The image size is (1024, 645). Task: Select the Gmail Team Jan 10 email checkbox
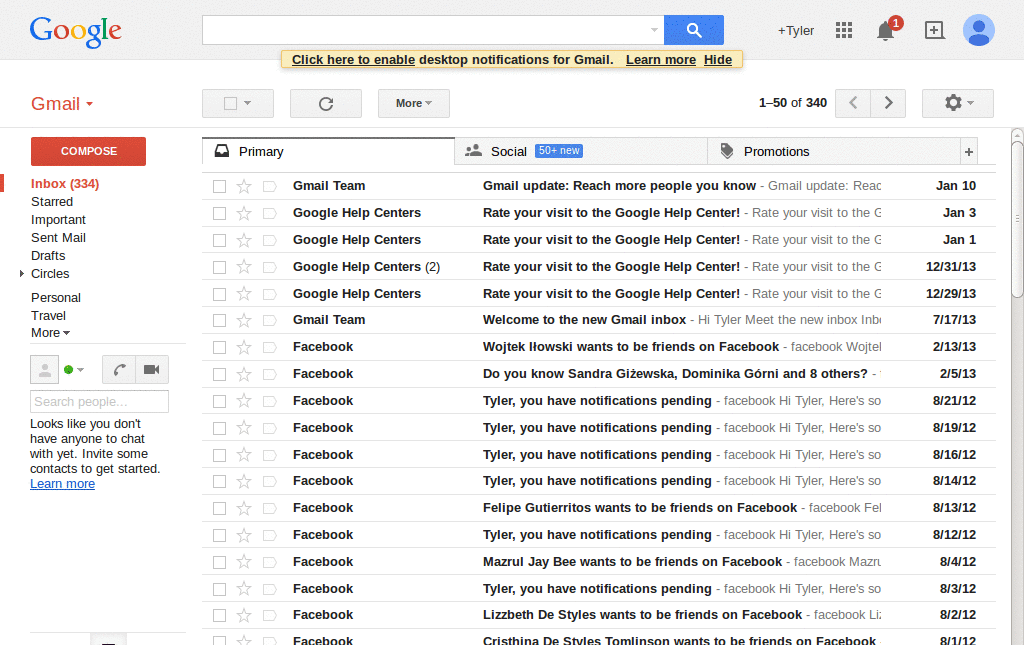(219, 187)
